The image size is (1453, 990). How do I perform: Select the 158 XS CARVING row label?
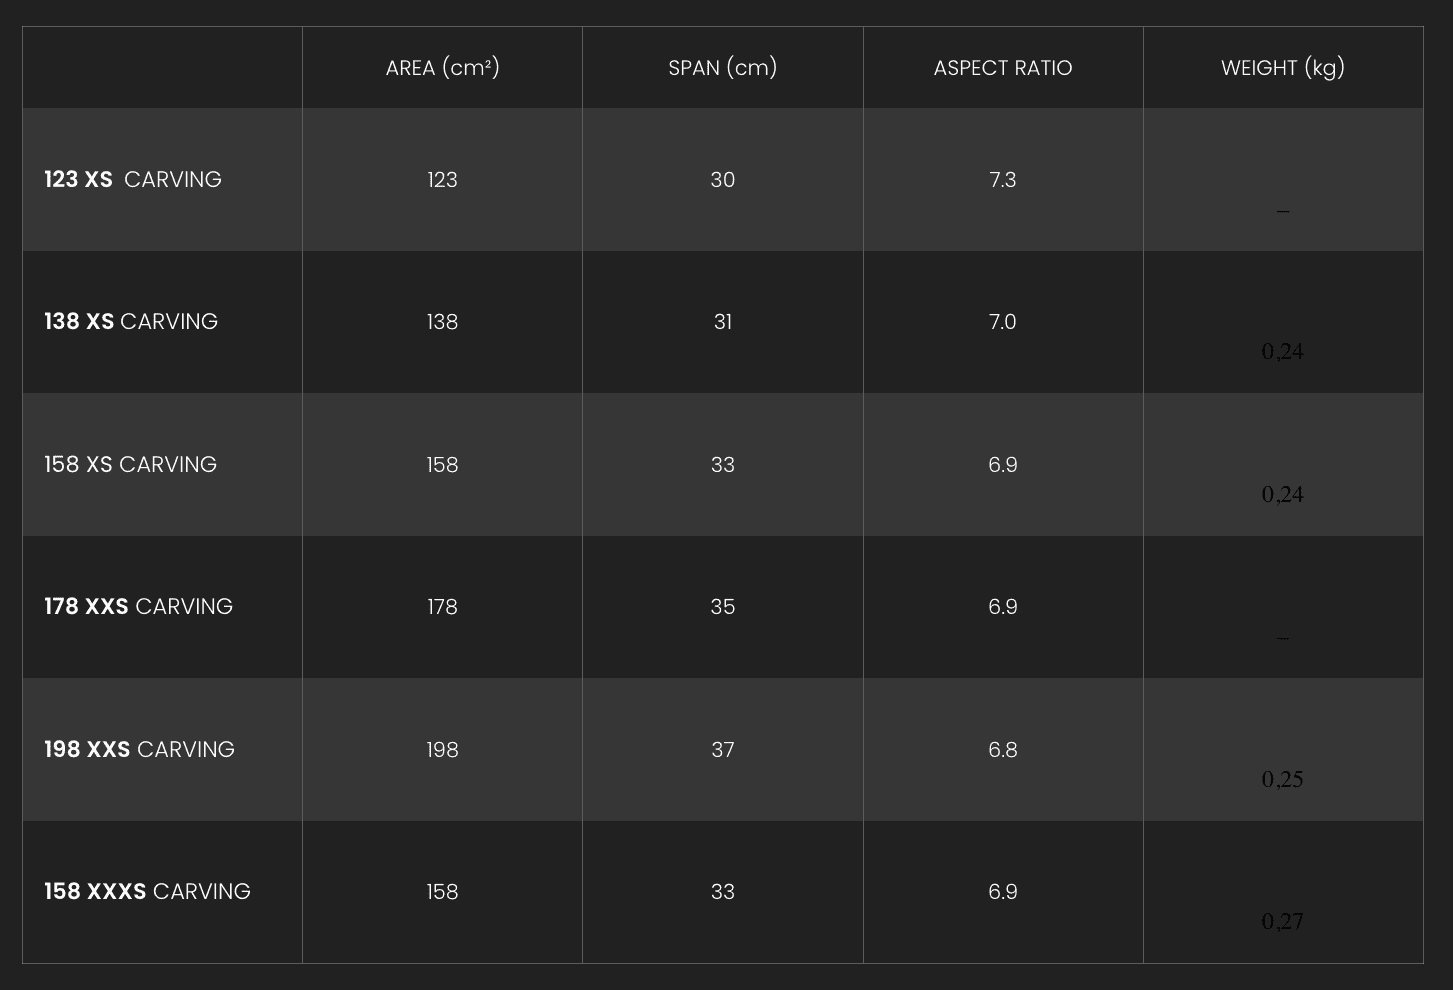[x=130, y=465]
